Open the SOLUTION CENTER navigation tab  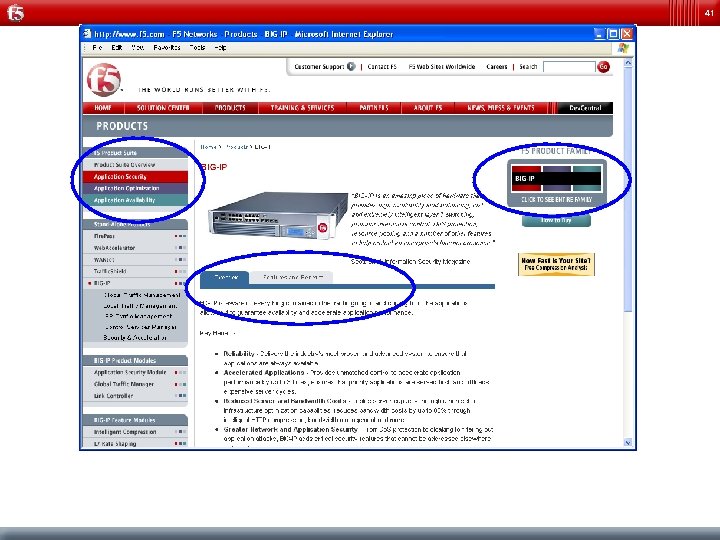point(163,108)
